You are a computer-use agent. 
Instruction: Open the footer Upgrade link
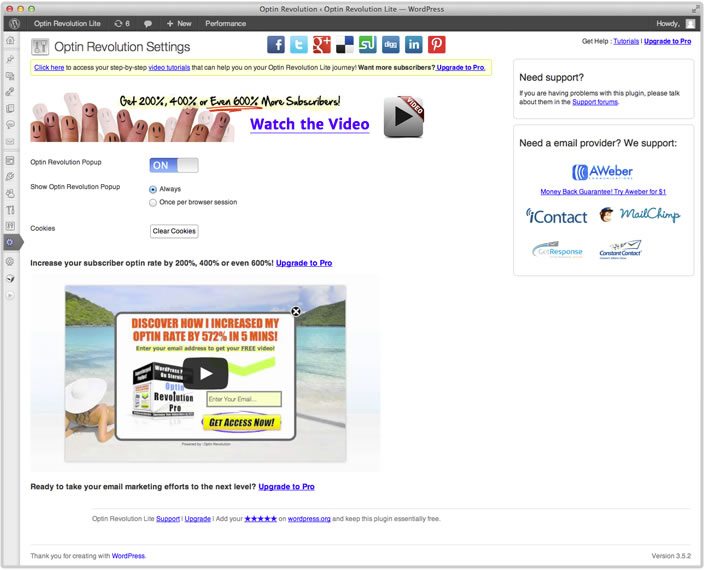(197, 519)
